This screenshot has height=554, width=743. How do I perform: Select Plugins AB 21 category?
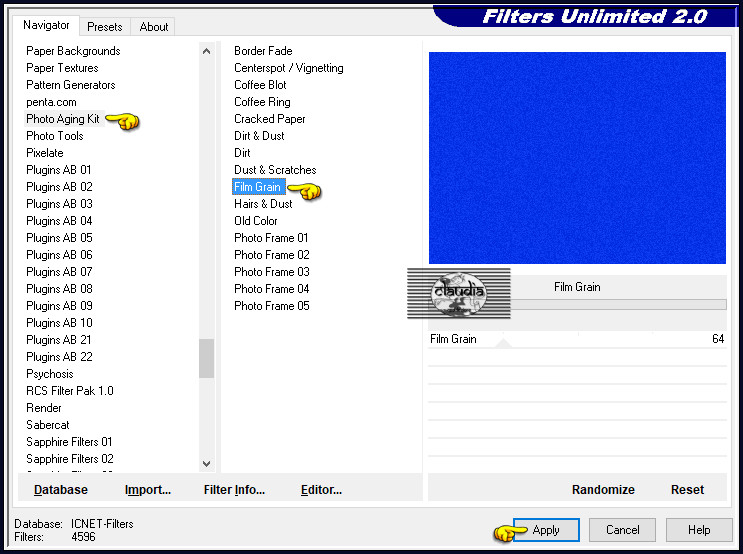59,340
